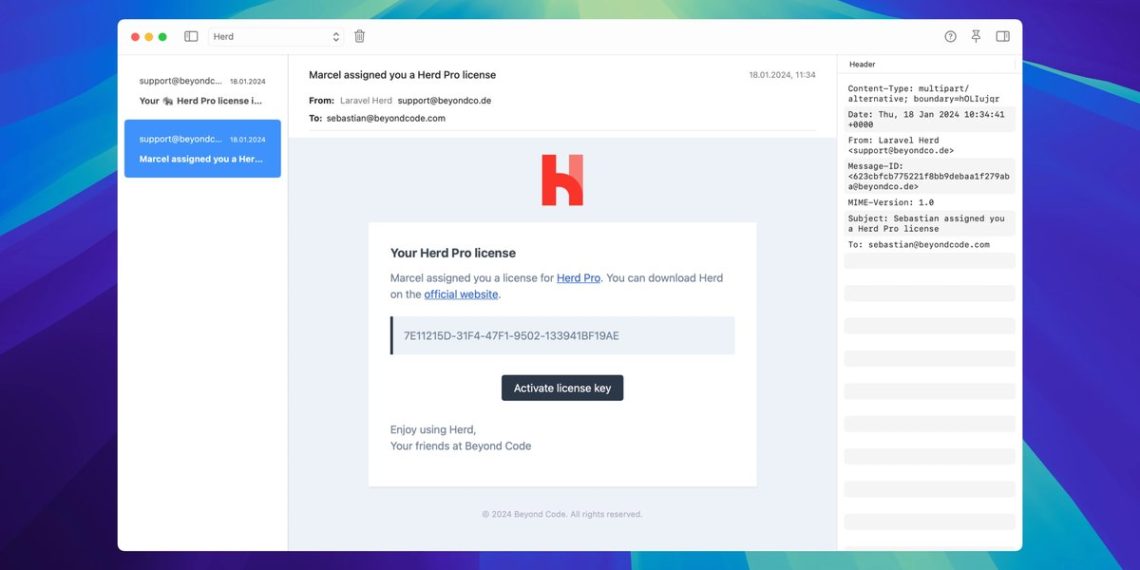This screenshot has height=570, width=1140.
Task: Select the 'Marcel assigned you a Her...' email
Action: tap(202, 149)
